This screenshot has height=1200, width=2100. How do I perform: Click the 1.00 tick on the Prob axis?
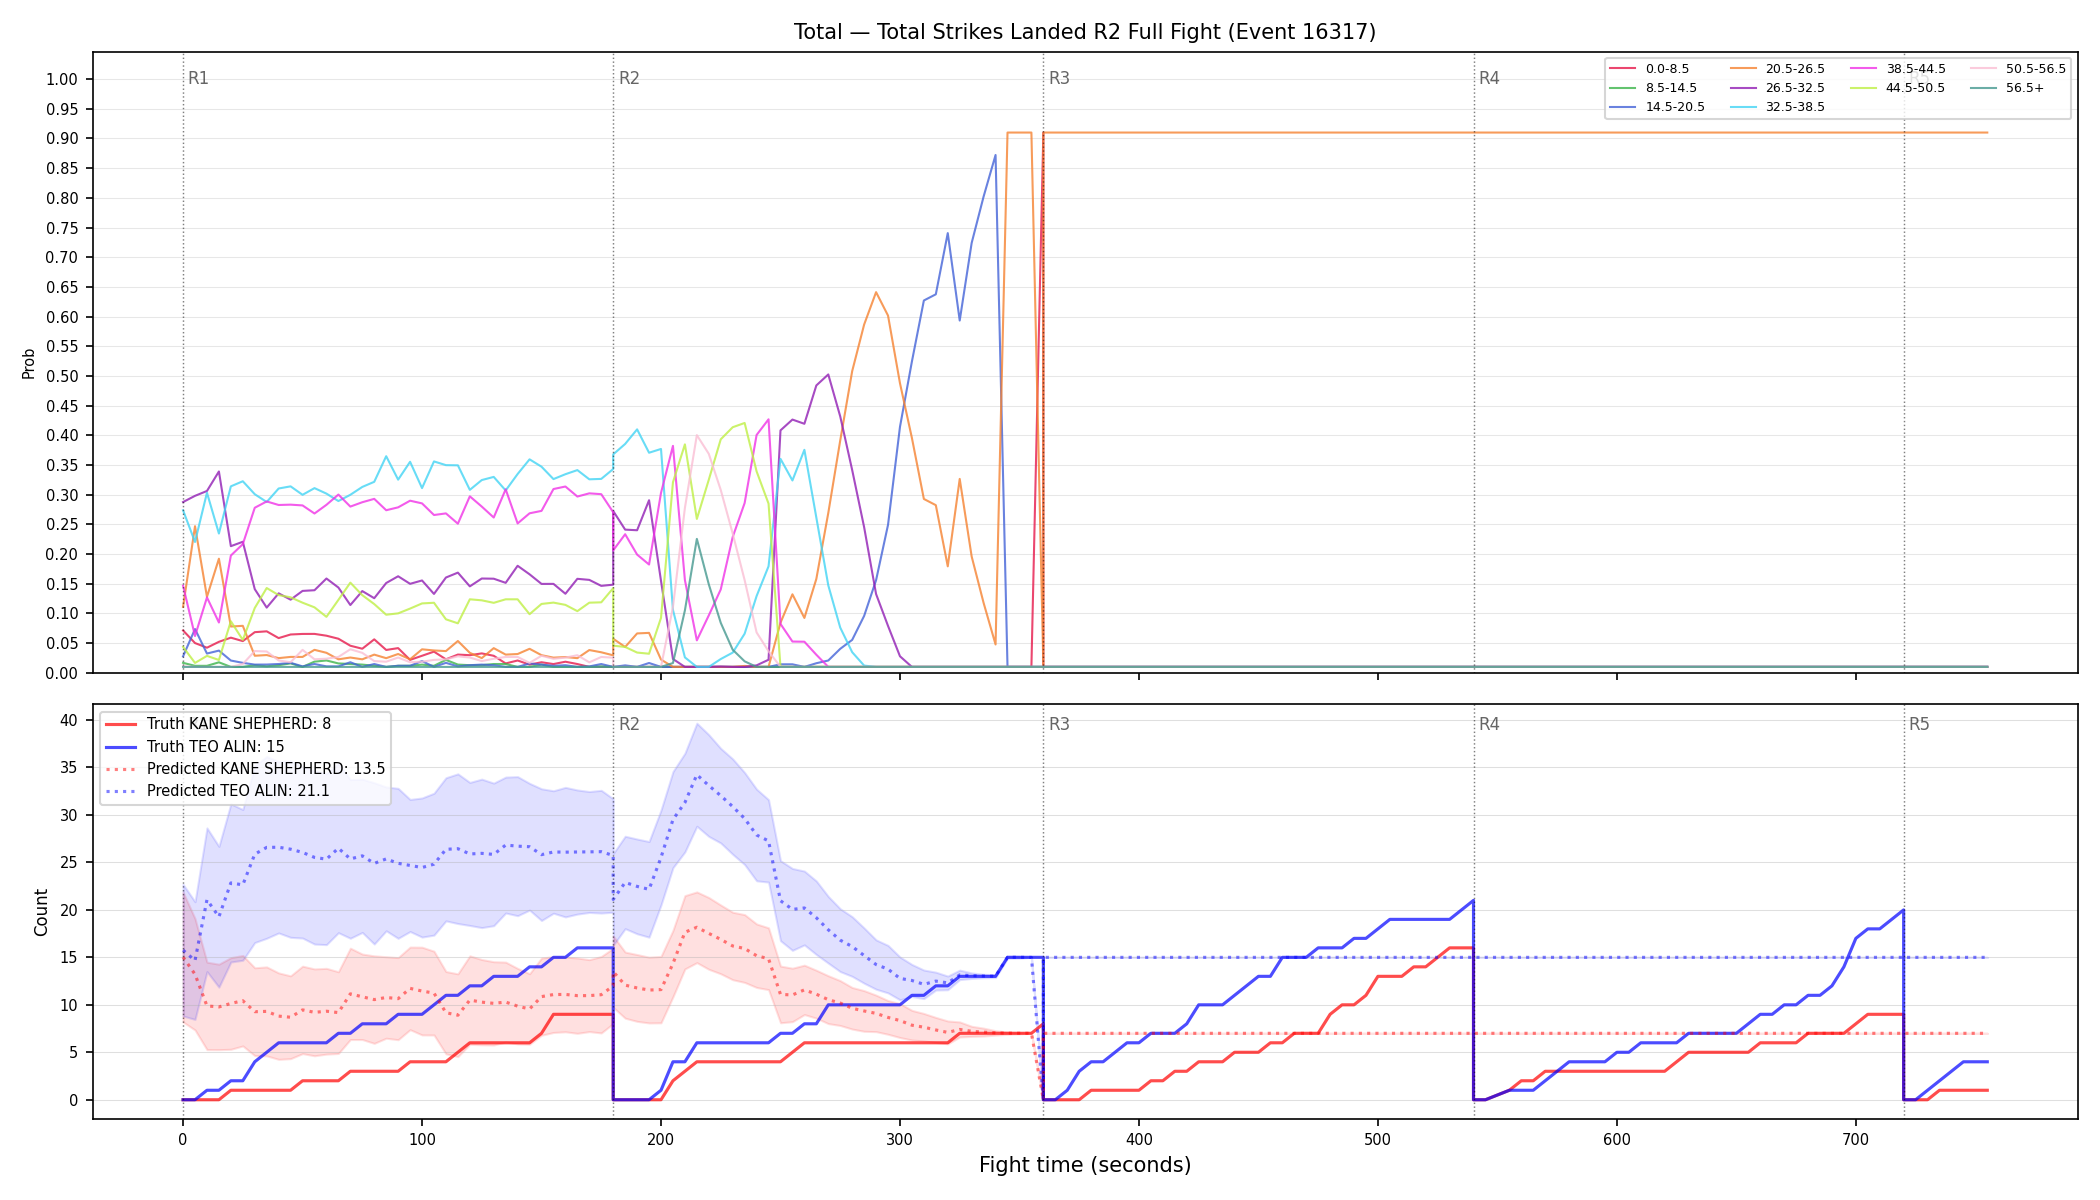point(62,80)
